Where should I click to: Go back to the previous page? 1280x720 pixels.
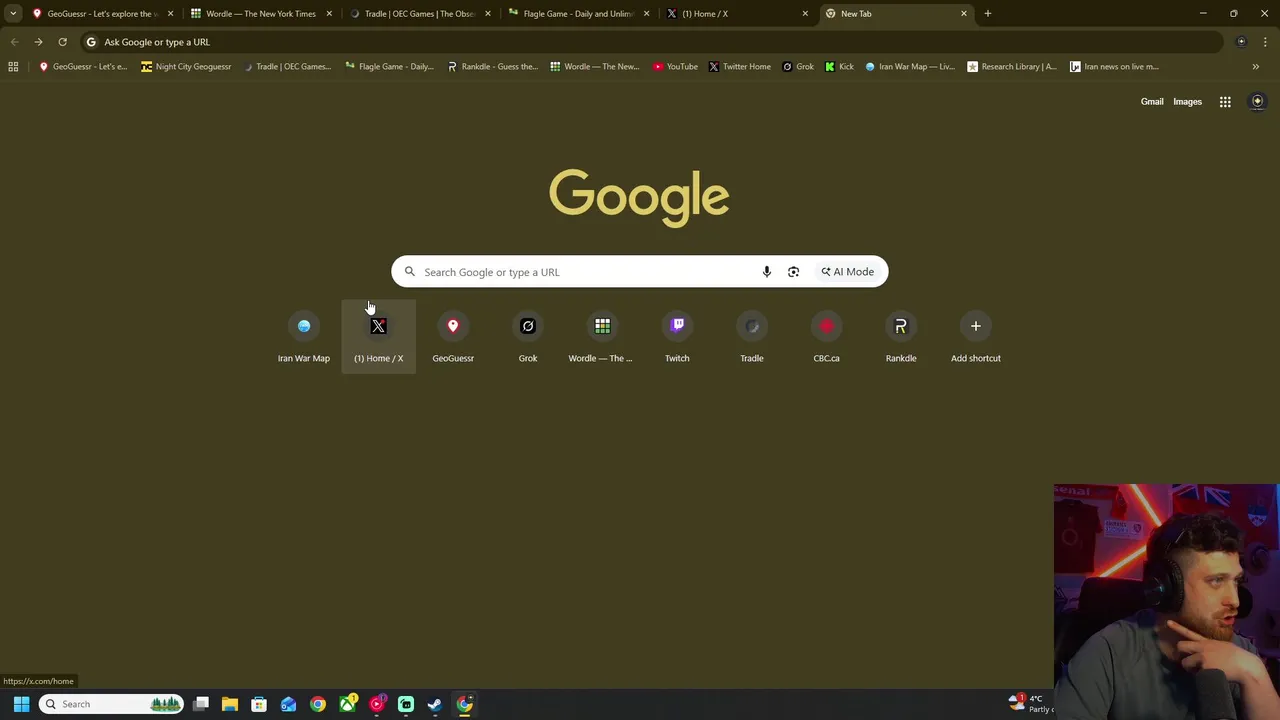point(14,42)
